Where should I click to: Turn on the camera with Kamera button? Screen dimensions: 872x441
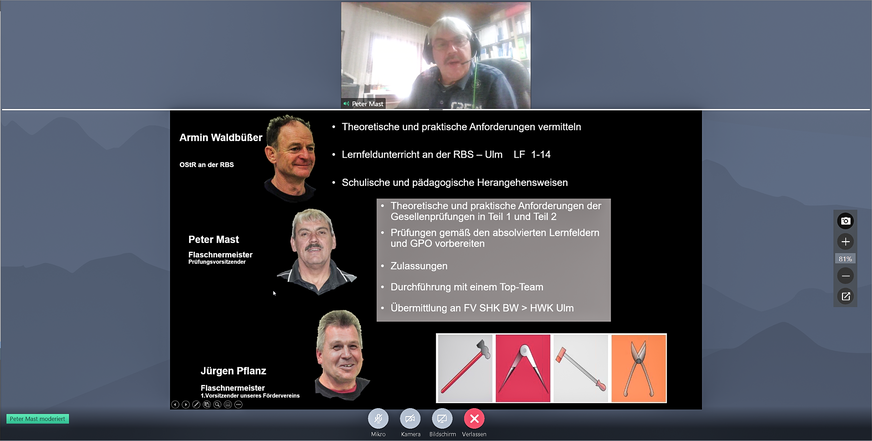[x=410, y=418]
